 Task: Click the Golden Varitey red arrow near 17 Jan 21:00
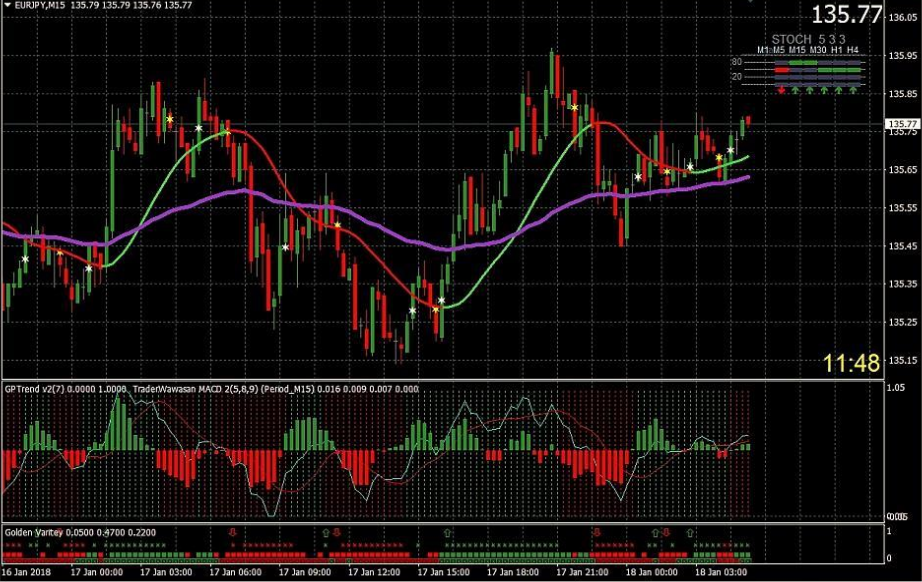597,533
